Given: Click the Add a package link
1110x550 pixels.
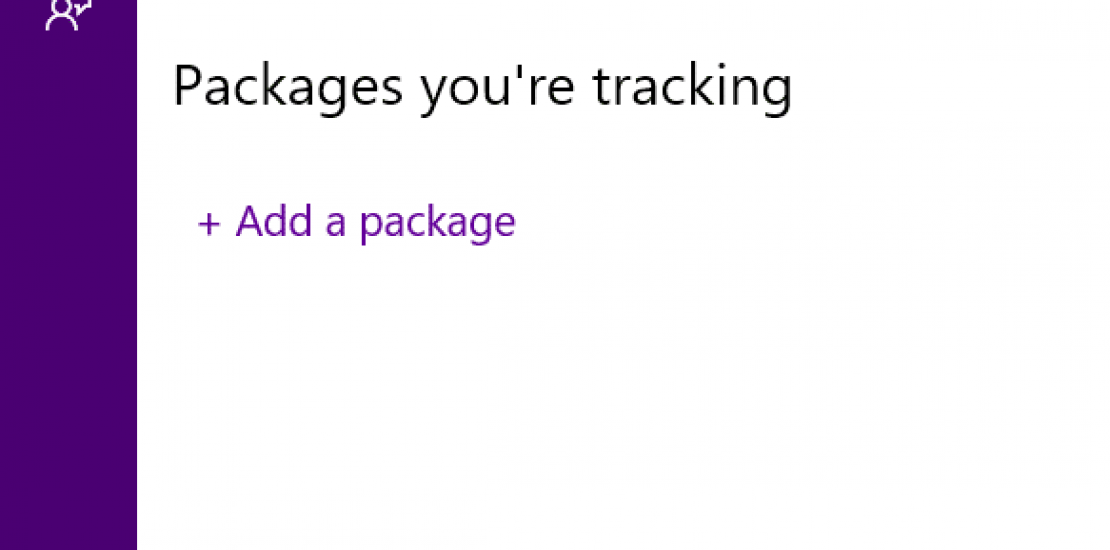Looking at the screenshot, I should pyautogui.click(x=357, y=222).
